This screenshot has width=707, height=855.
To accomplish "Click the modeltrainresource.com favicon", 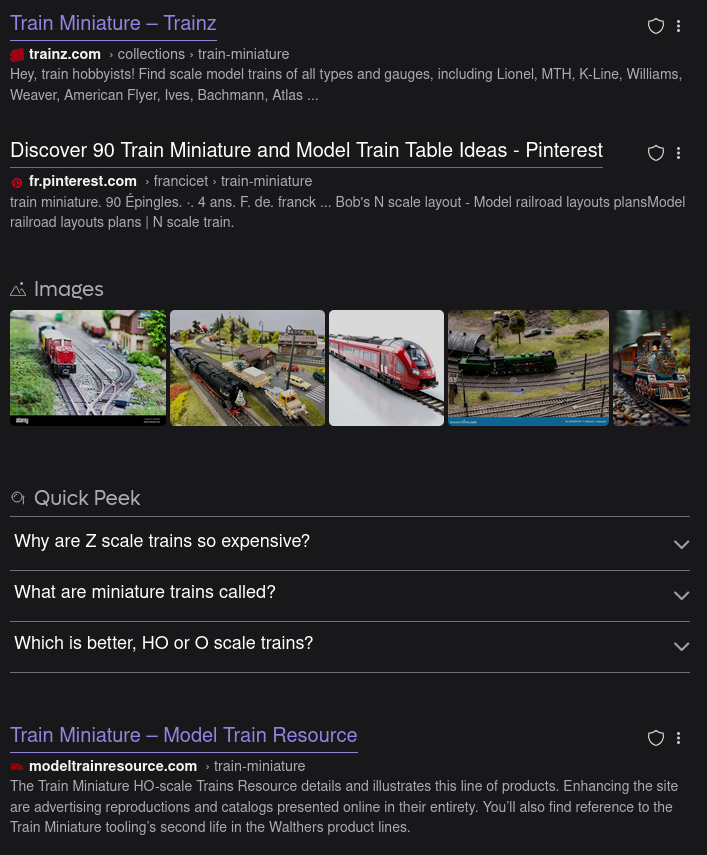I will (17, 767).
